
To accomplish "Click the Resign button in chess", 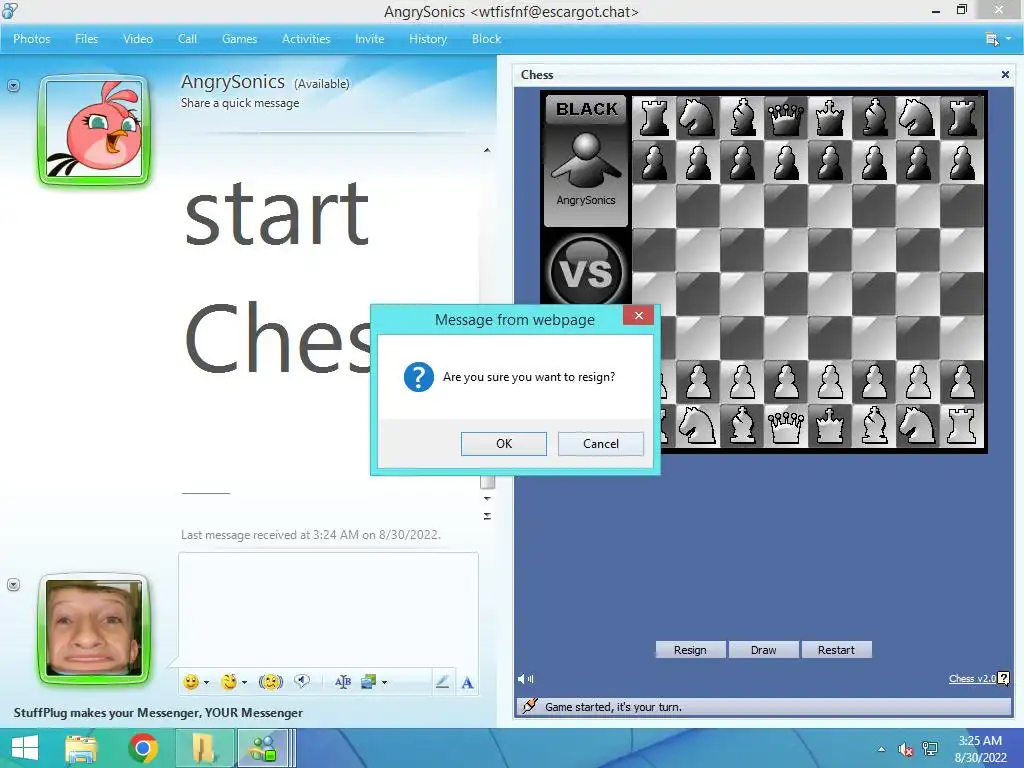I will (690, 650).
